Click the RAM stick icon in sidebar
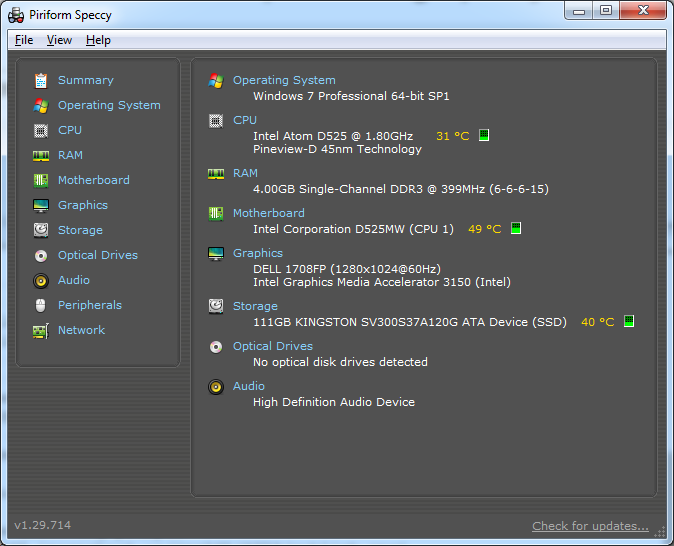Viewport: 674px width, 546px height. click(x=41, y=156)
